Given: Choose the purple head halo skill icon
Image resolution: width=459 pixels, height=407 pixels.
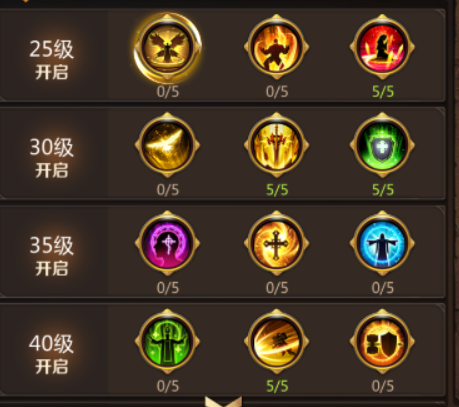Looking at the screenshot, I should (x=167, y=243).
